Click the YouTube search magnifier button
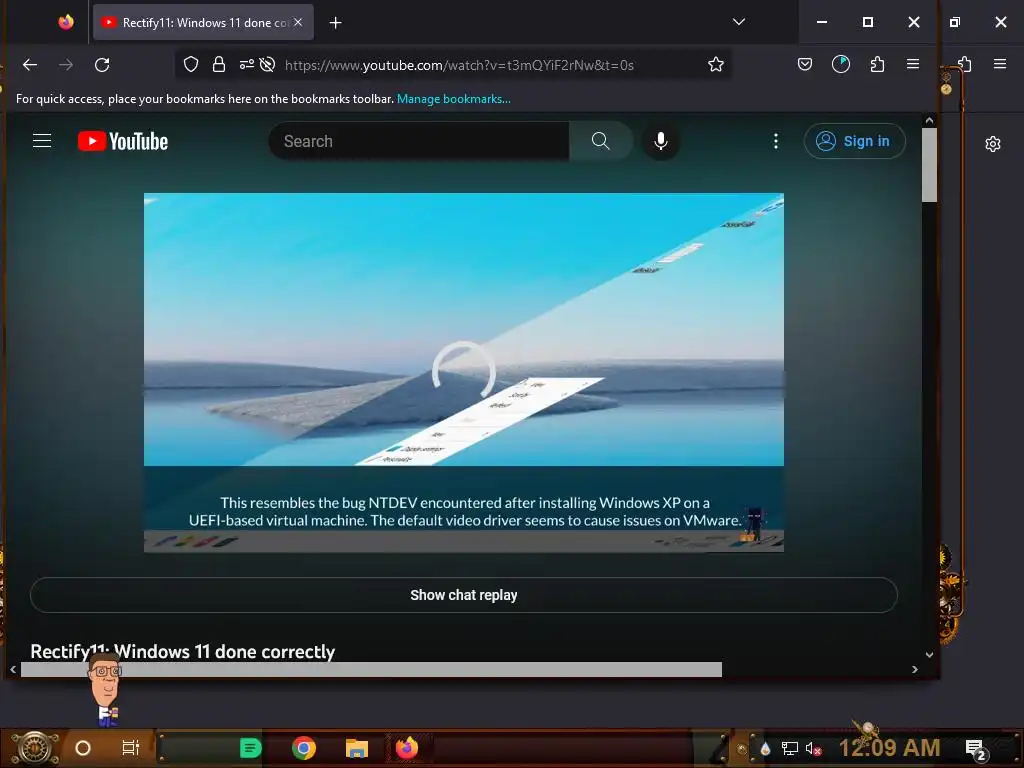The width and height of the screenshot is (1024, 768). pos(601,141)
